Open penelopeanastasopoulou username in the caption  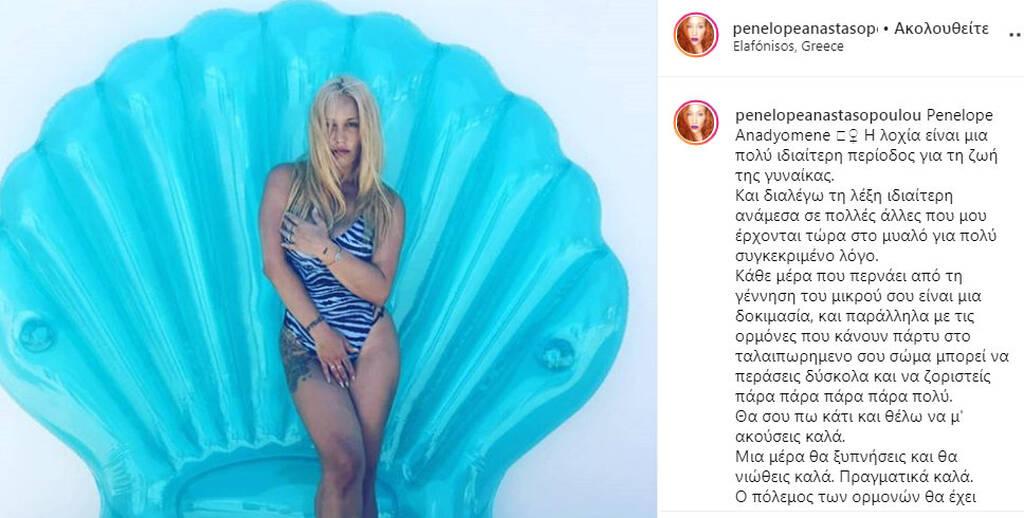[828, 116]
